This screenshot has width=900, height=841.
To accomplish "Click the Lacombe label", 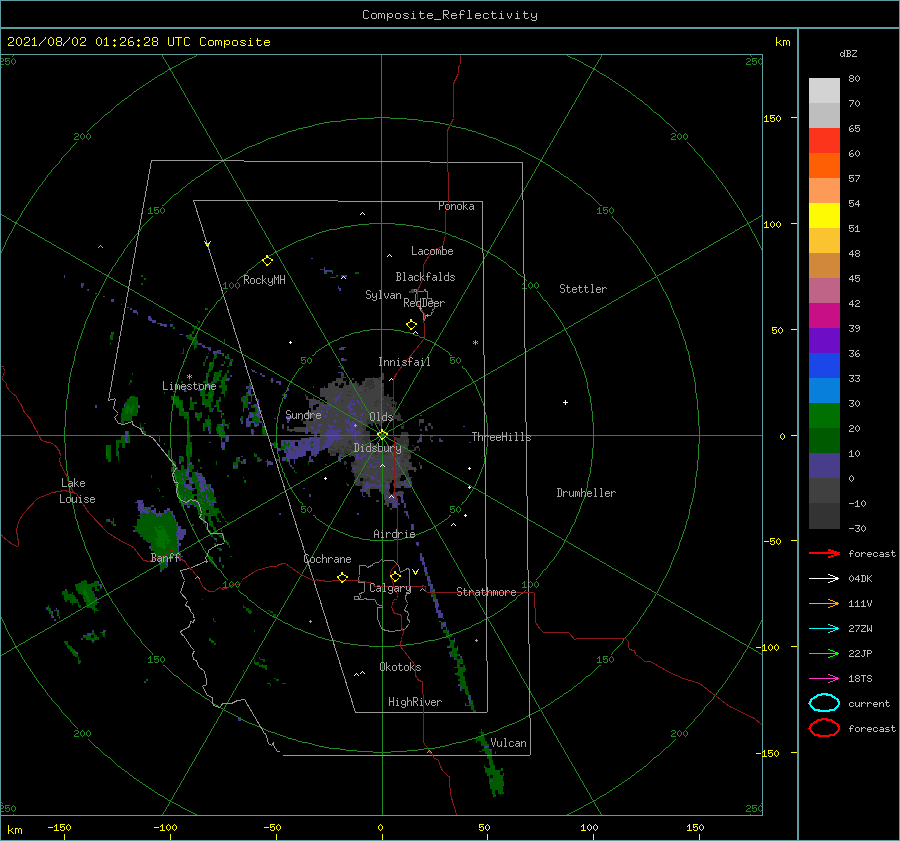I will (432, 251).
